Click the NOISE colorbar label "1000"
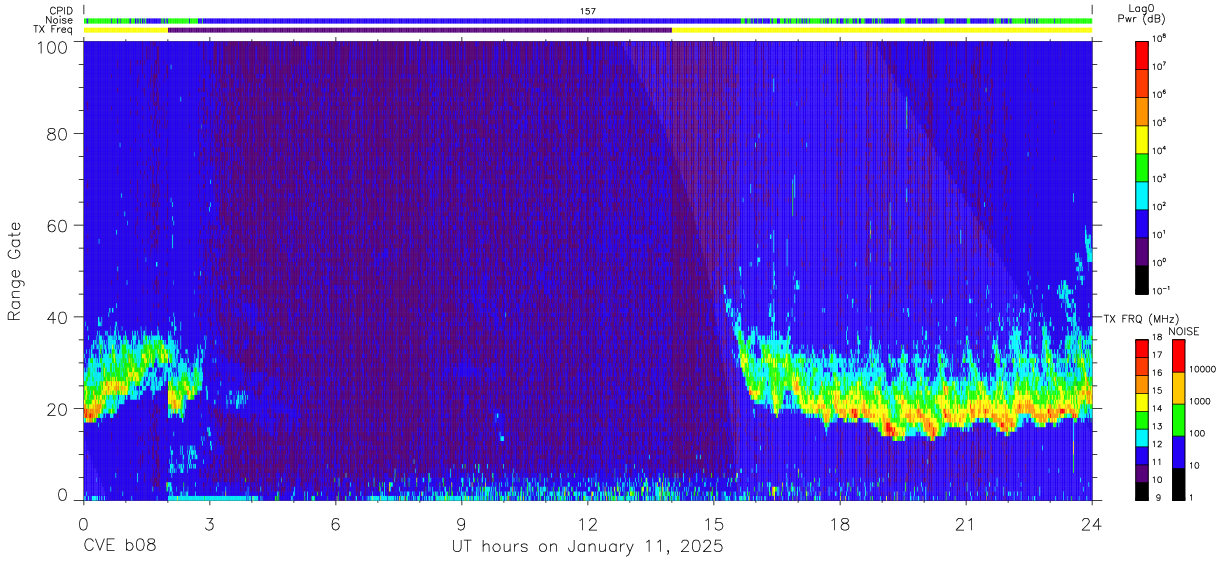Image resolution: width=1228 pixels, height=567 pixels. pos(1200,401)
